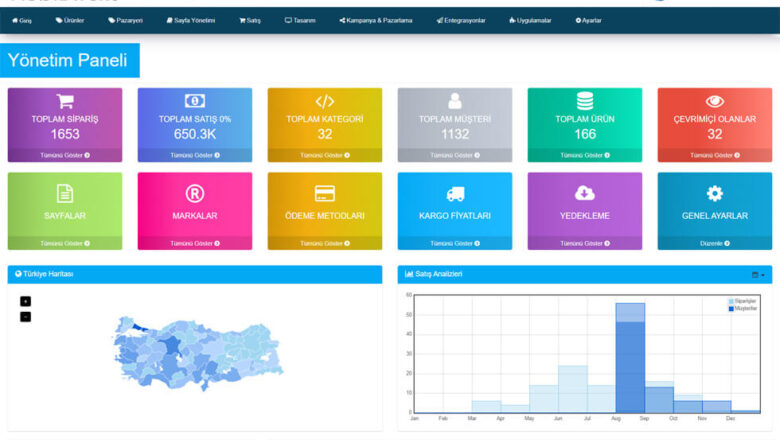Click the truck icon on Kargo Fiyatları card

coord(455,194)
